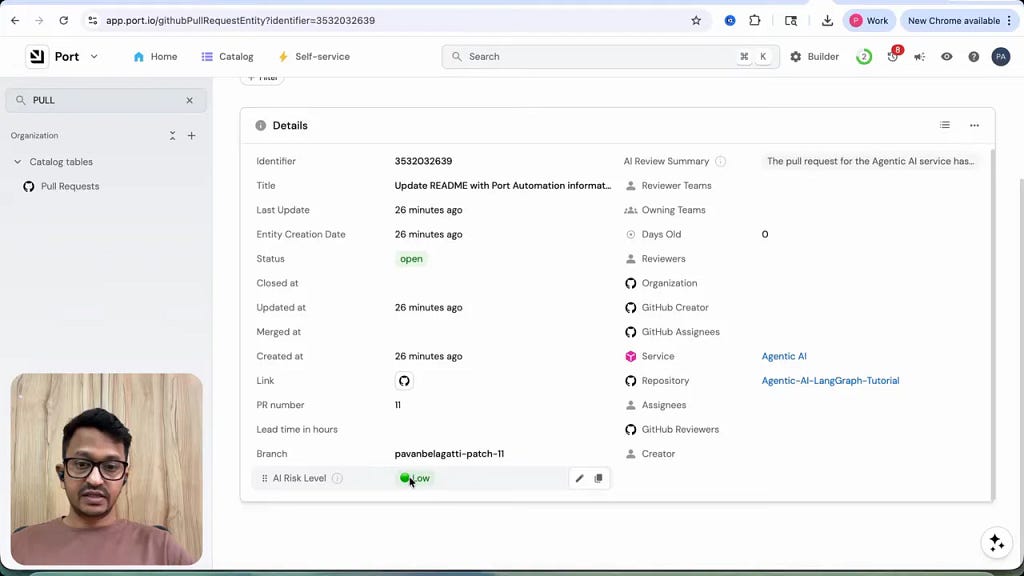Click AI Risk Level info icon
This screenshot has width=1024, height=576.
[x=337, y=478]
